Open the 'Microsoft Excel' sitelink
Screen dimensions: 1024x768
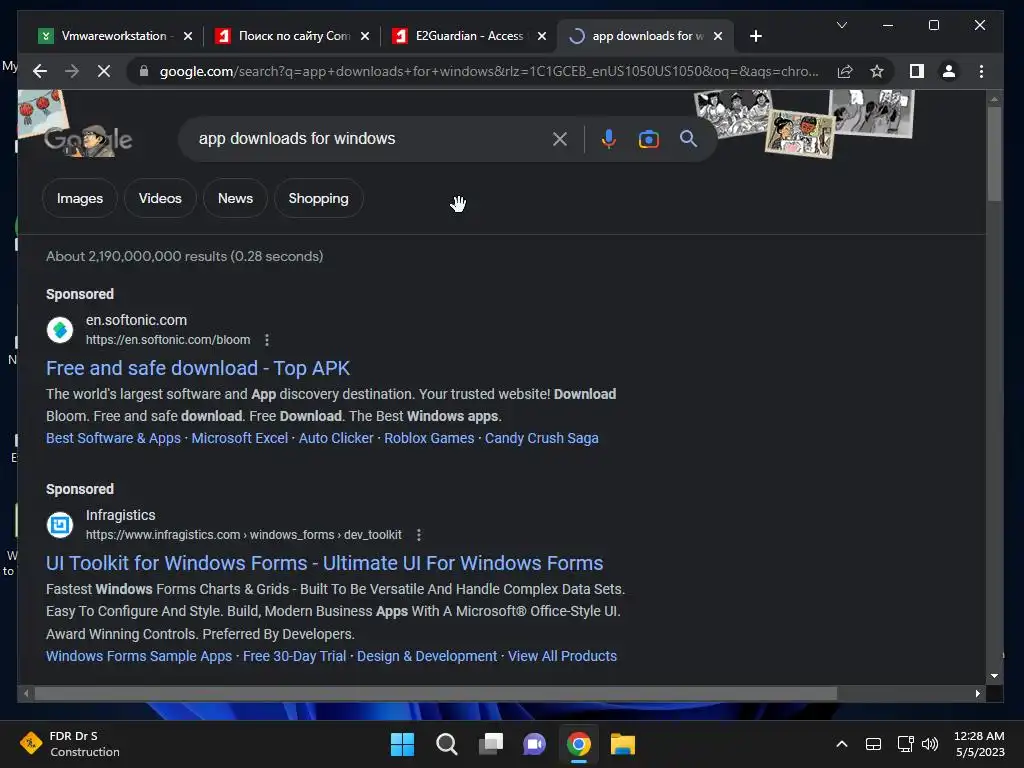[240, 438]
